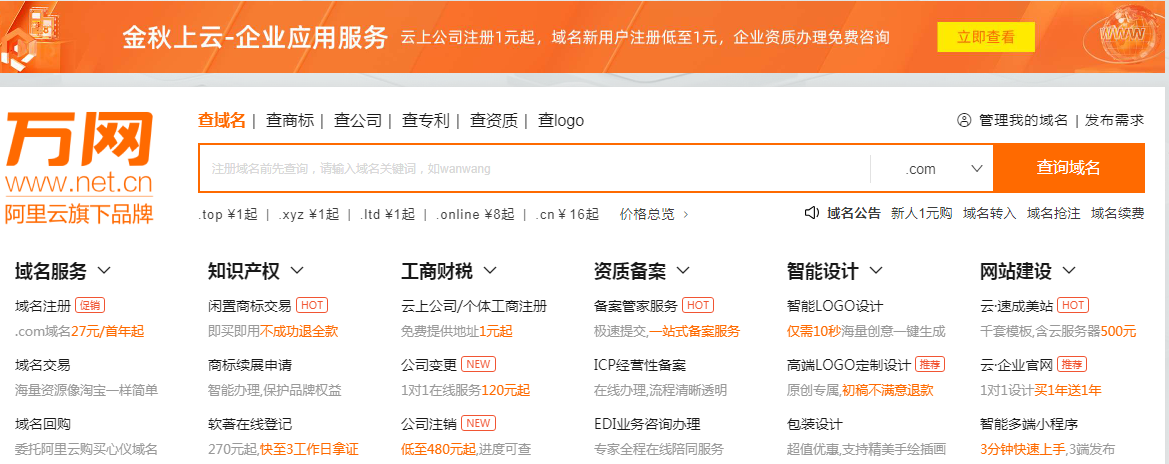Click the .ltd ¥1起 price link
1169x464 pixels.
tap(387, 214)
